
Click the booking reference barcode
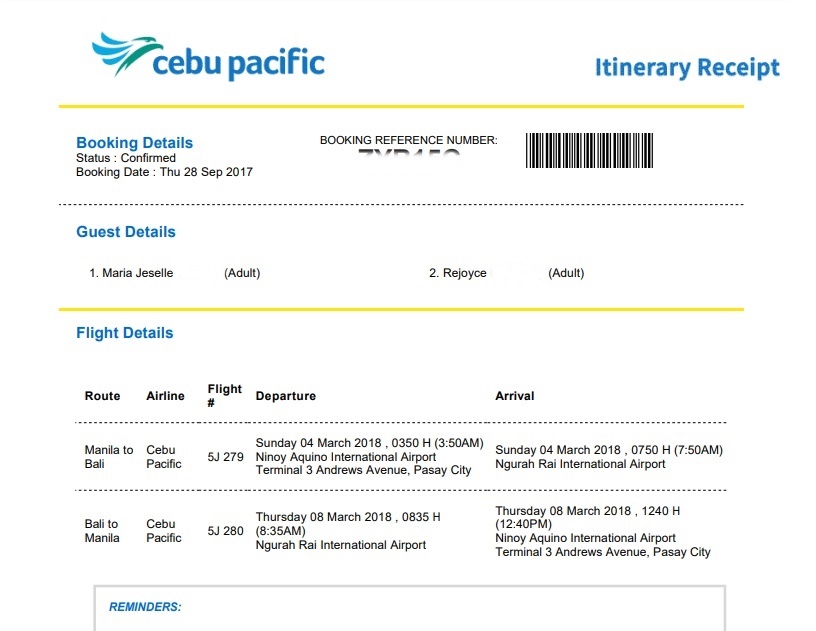[589, 150]
